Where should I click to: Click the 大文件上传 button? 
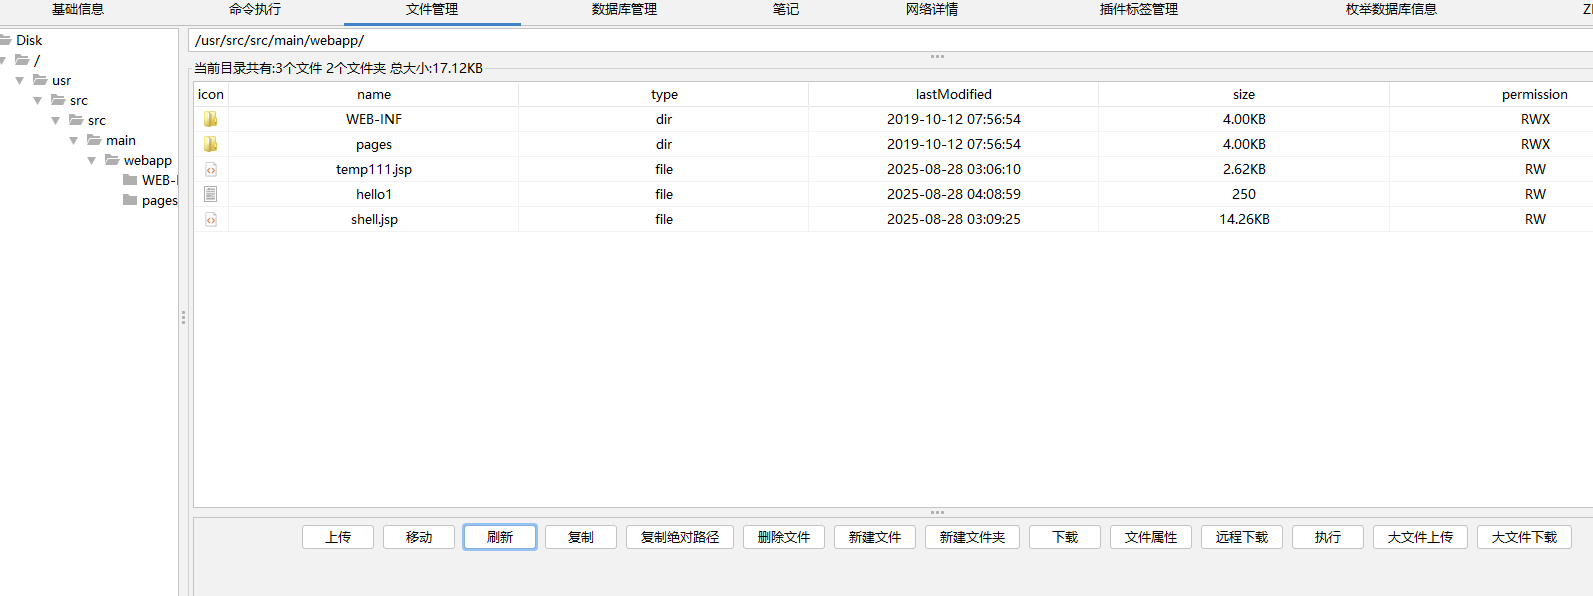click(1420, 537)
